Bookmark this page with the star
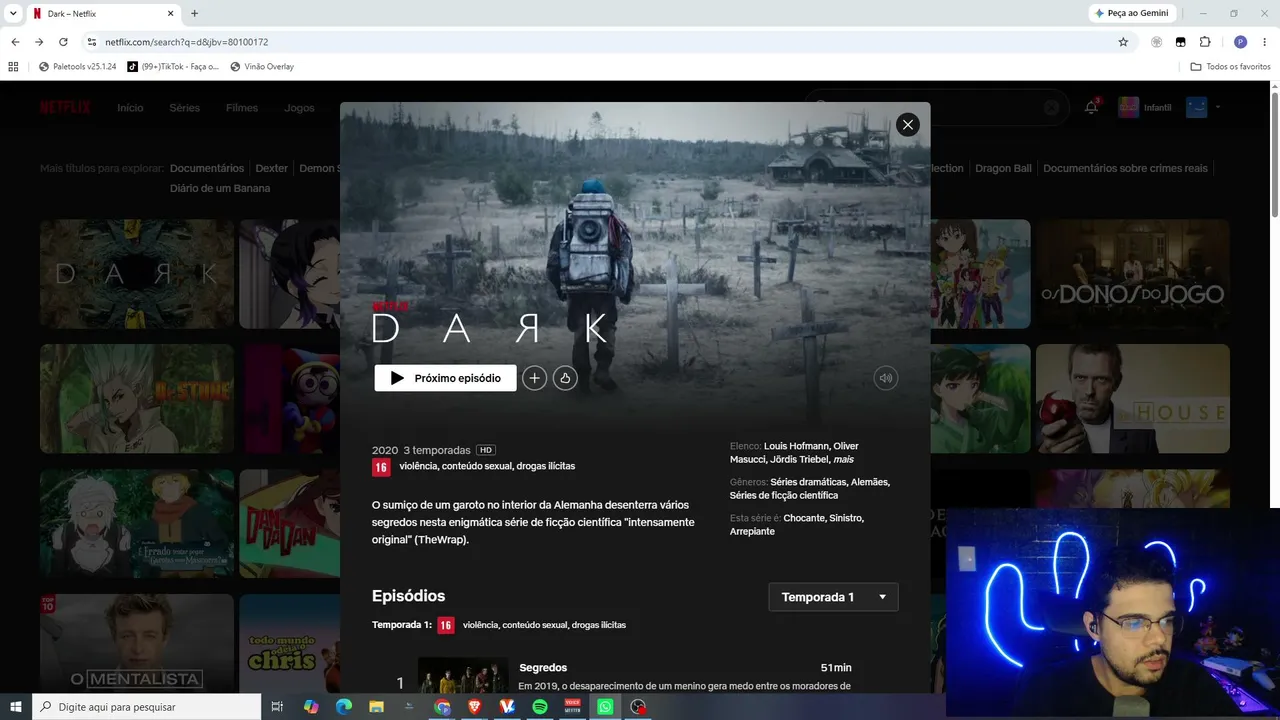The width and height of the screenshot is (1280, 720). click(1123, 42)
